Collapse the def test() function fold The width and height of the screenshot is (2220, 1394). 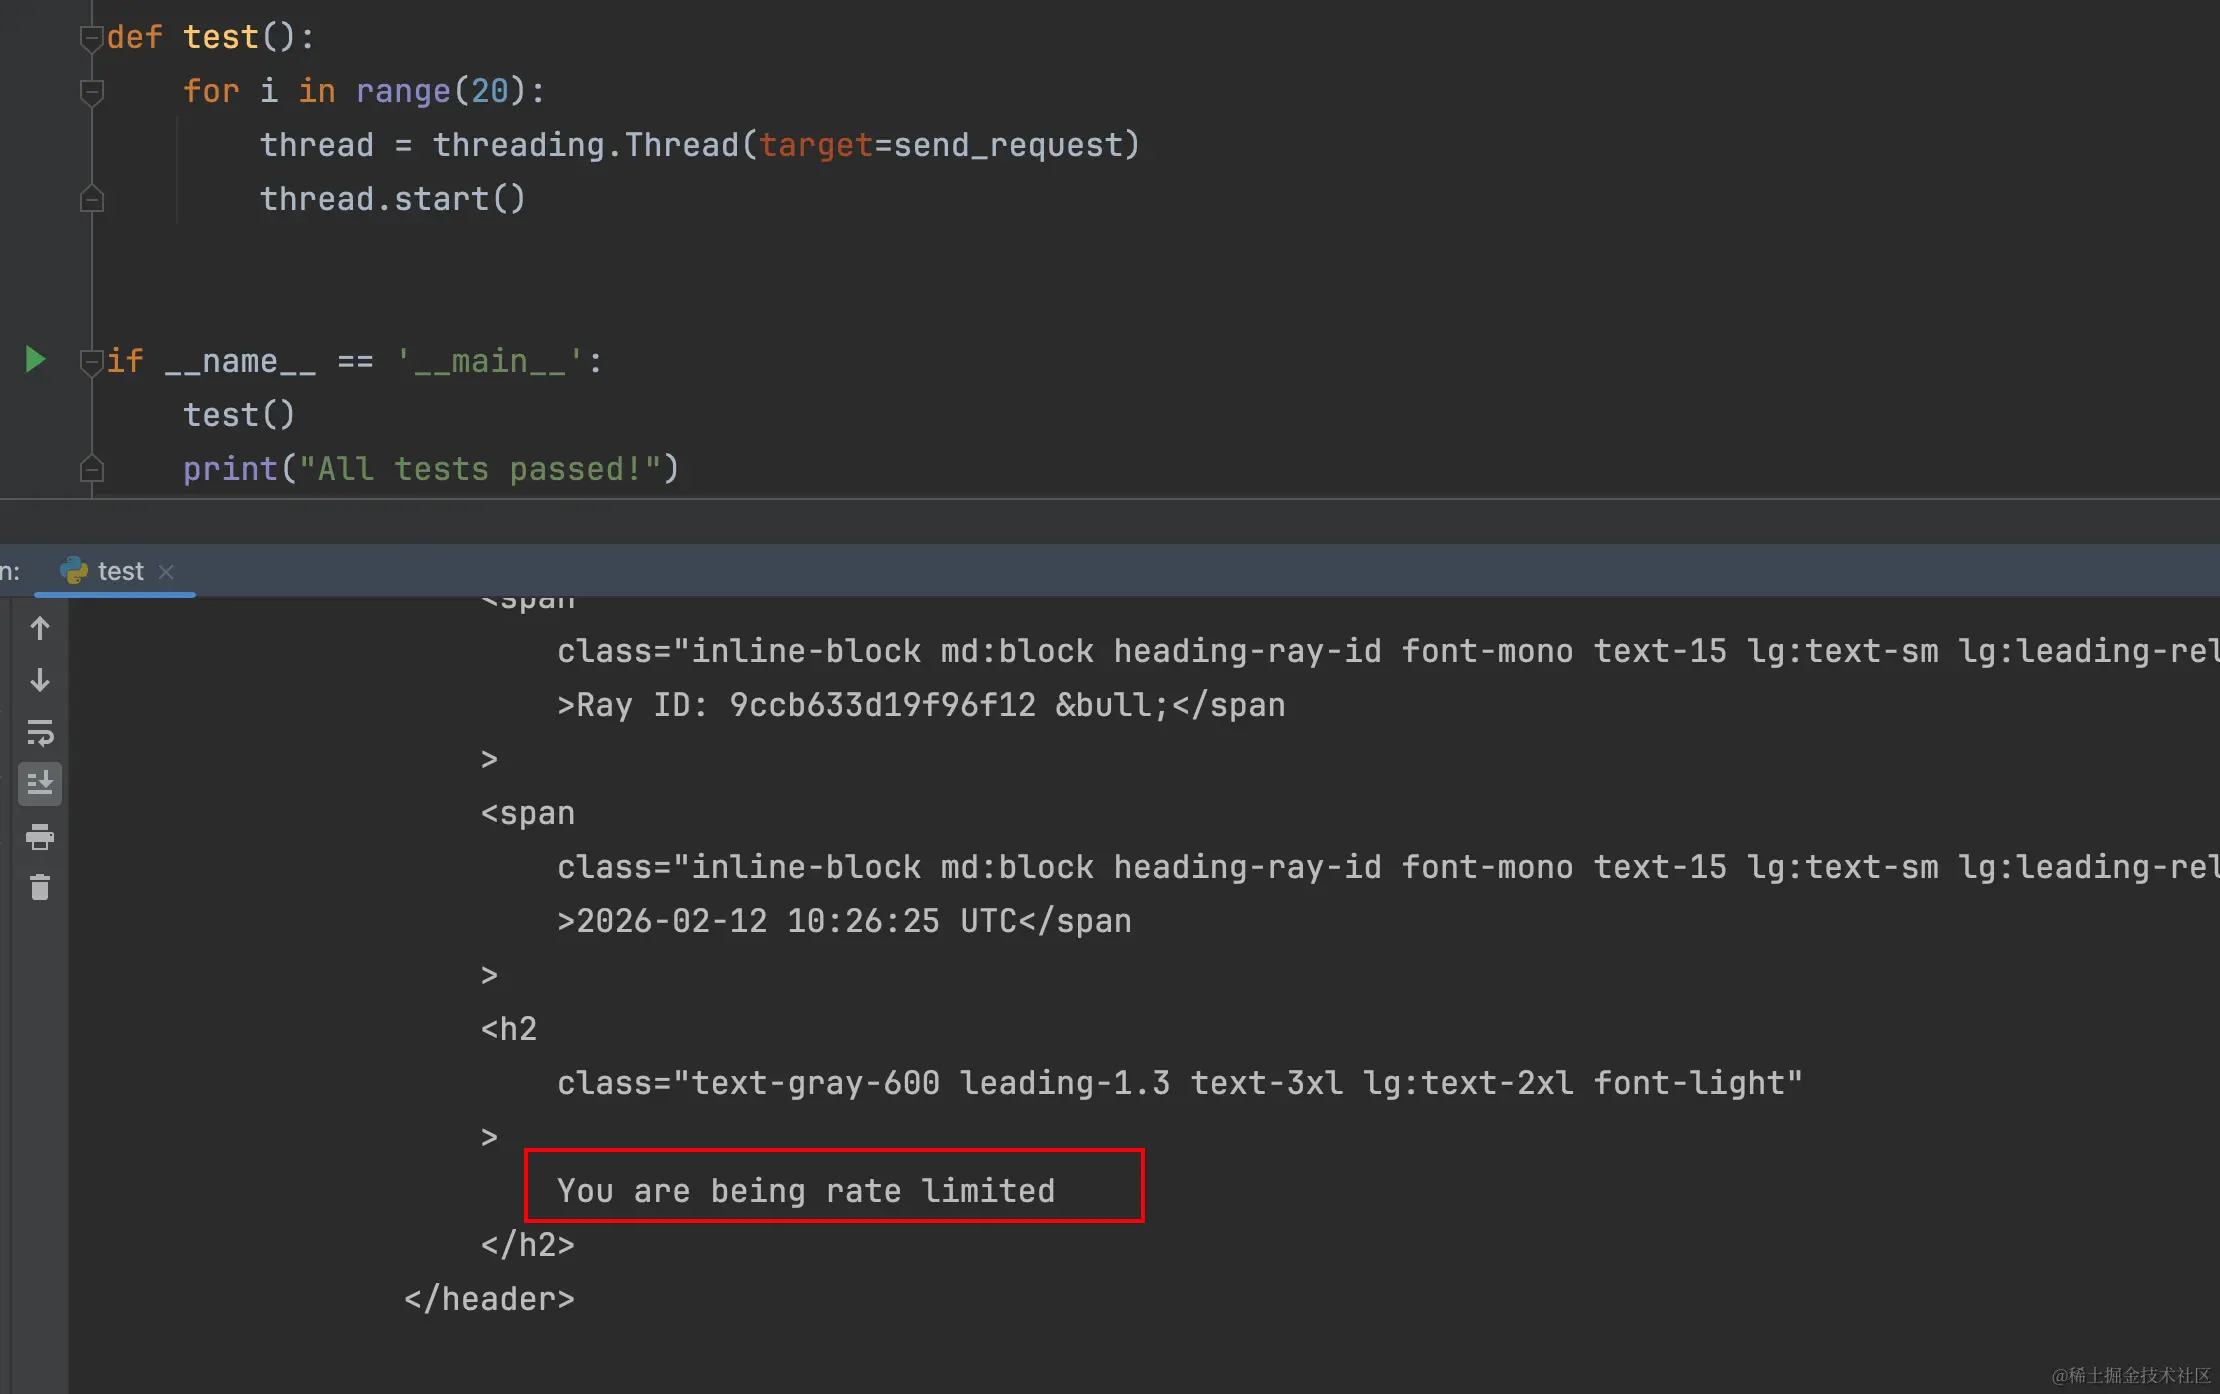coord(91,39)
